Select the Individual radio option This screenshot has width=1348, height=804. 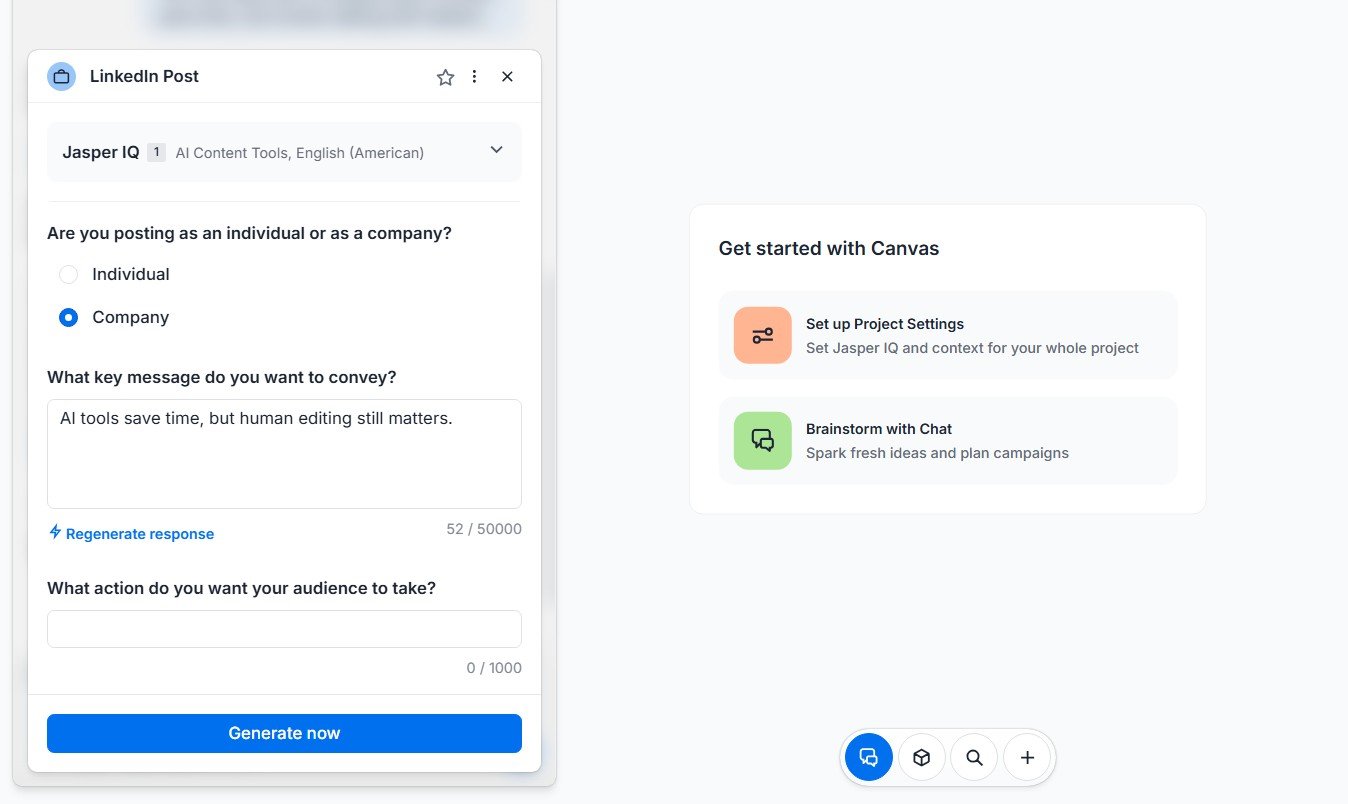(x=68, y=274)
